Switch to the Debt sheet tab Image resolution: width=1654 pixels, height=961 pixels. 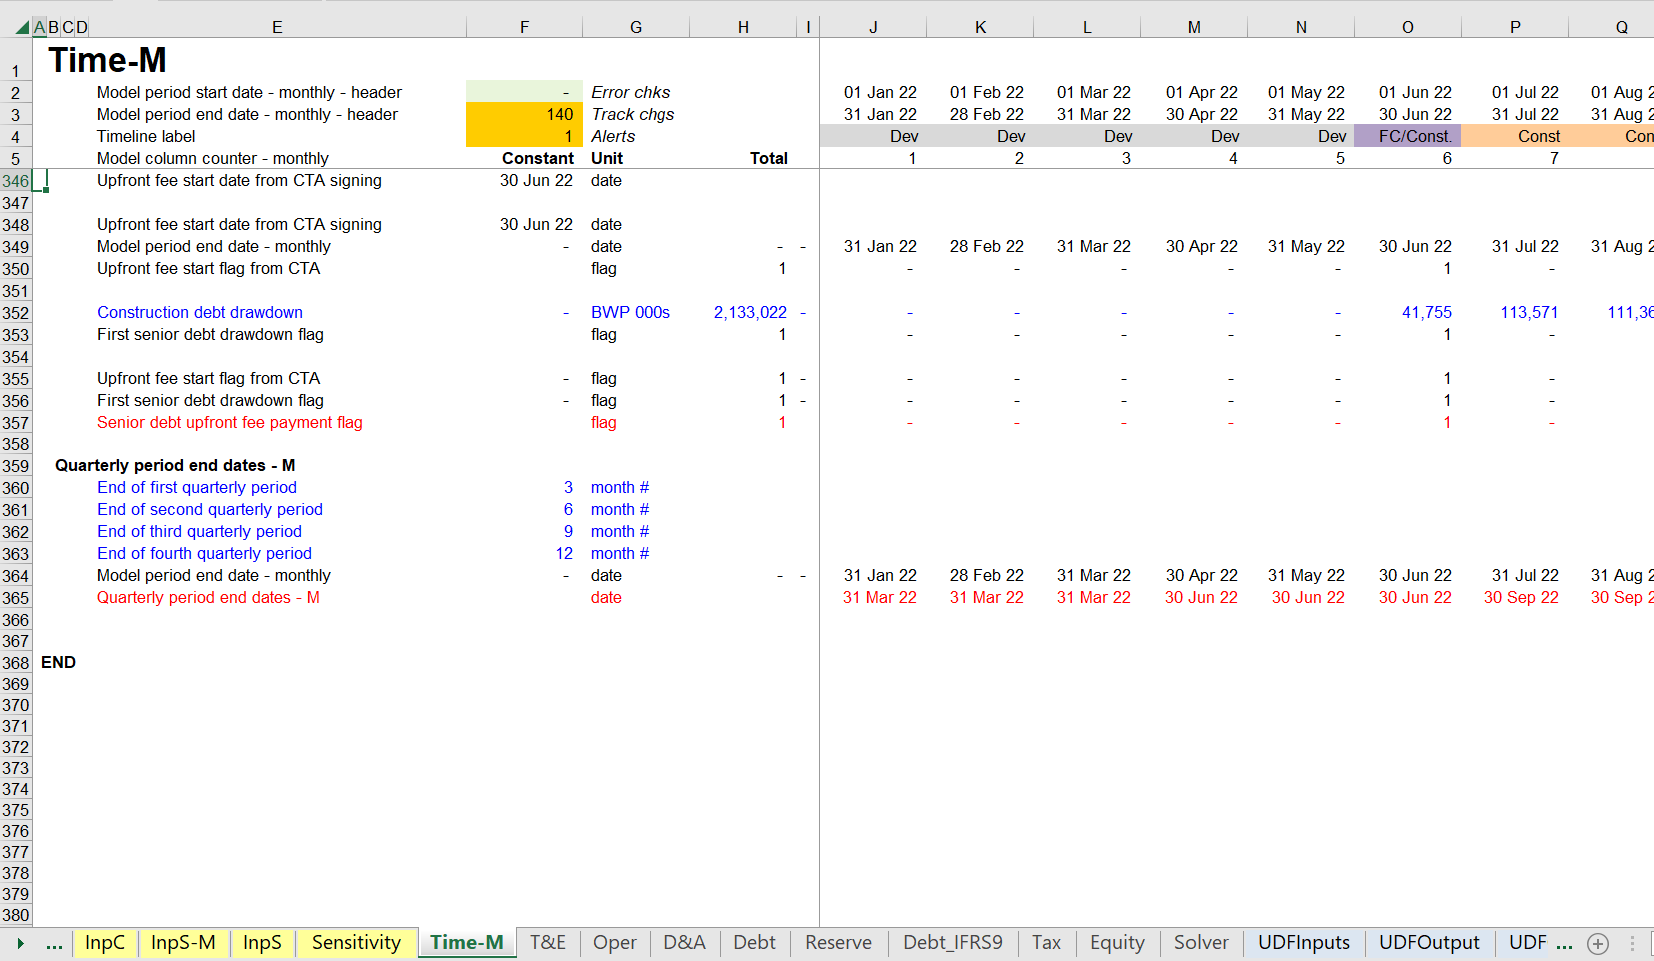[754, 942]
